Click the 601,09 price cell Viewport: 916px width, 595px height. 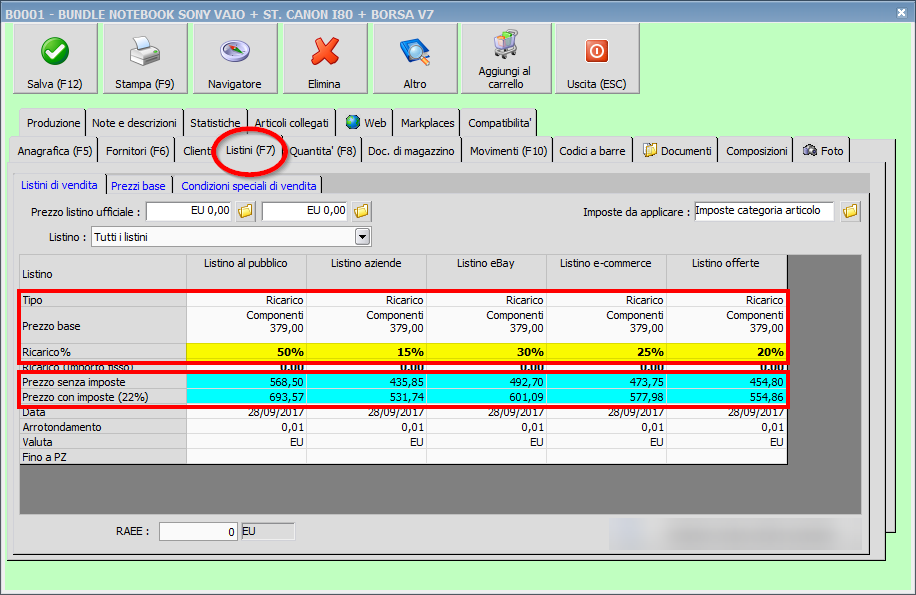[486, 397]
